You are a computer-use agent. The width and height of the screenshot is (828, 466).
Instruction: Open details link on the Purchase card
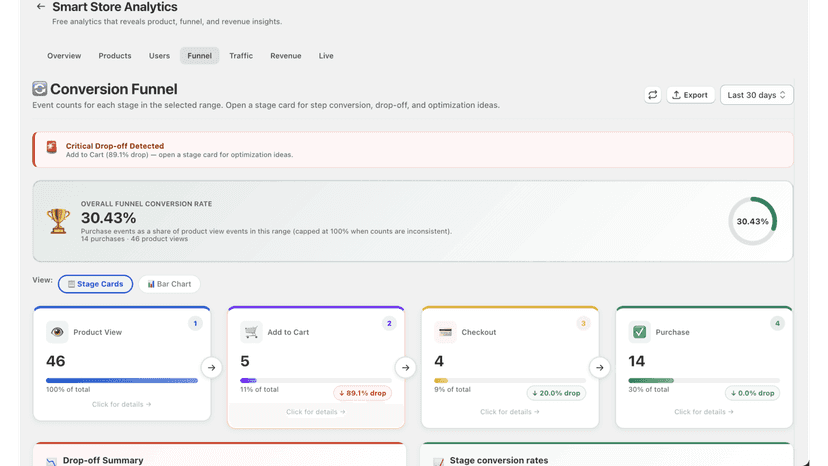coord(704,412)
